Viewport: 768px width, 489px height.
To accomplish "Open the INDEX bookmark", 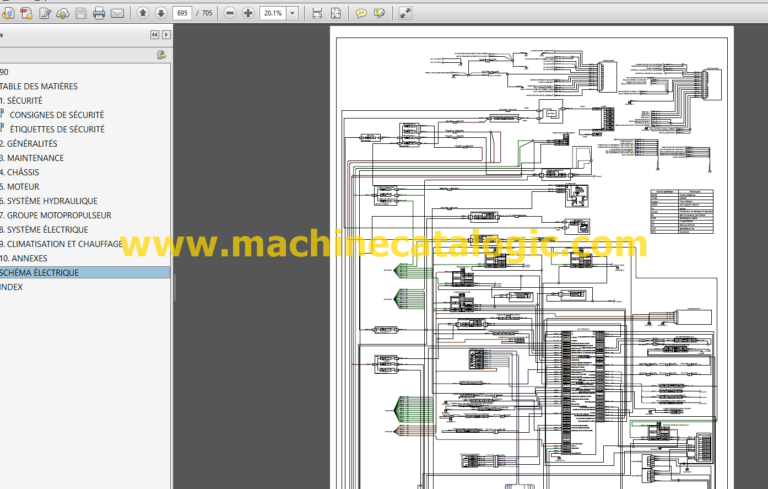I will (x=12, y=287).
